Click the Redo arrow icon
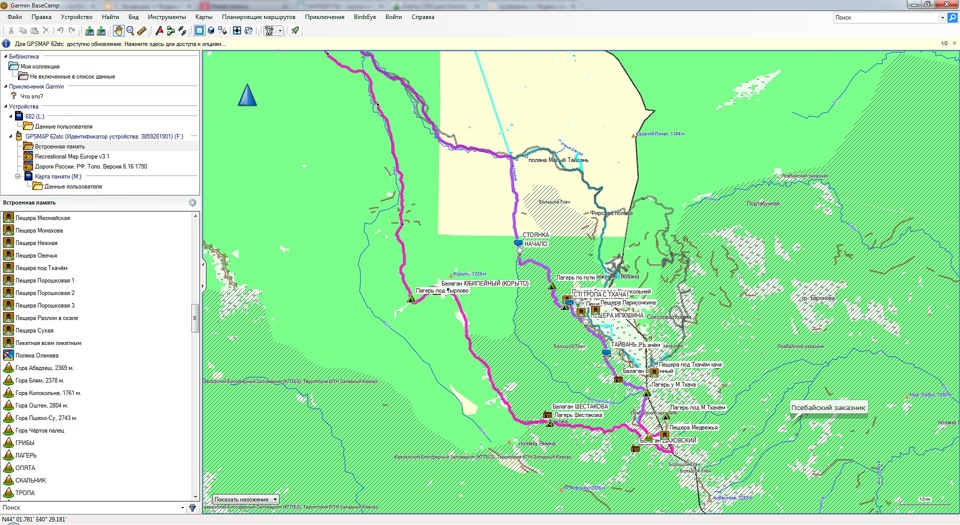Screen dimensions: 960x525 72,31
